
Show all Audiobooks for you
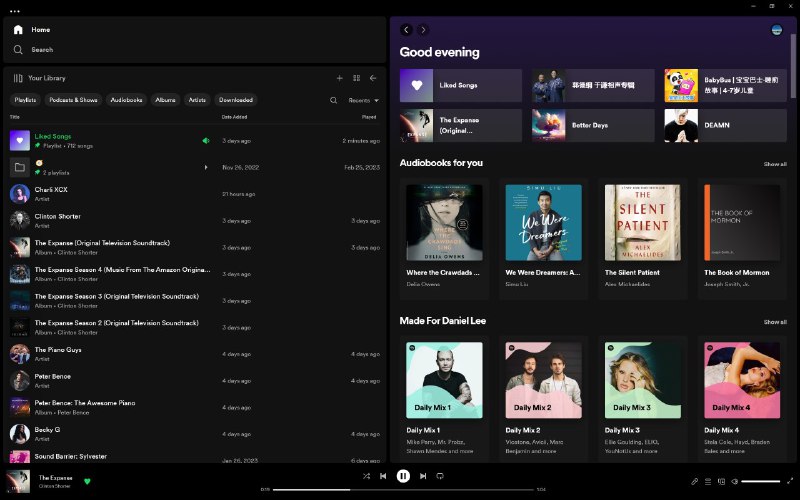775,164
